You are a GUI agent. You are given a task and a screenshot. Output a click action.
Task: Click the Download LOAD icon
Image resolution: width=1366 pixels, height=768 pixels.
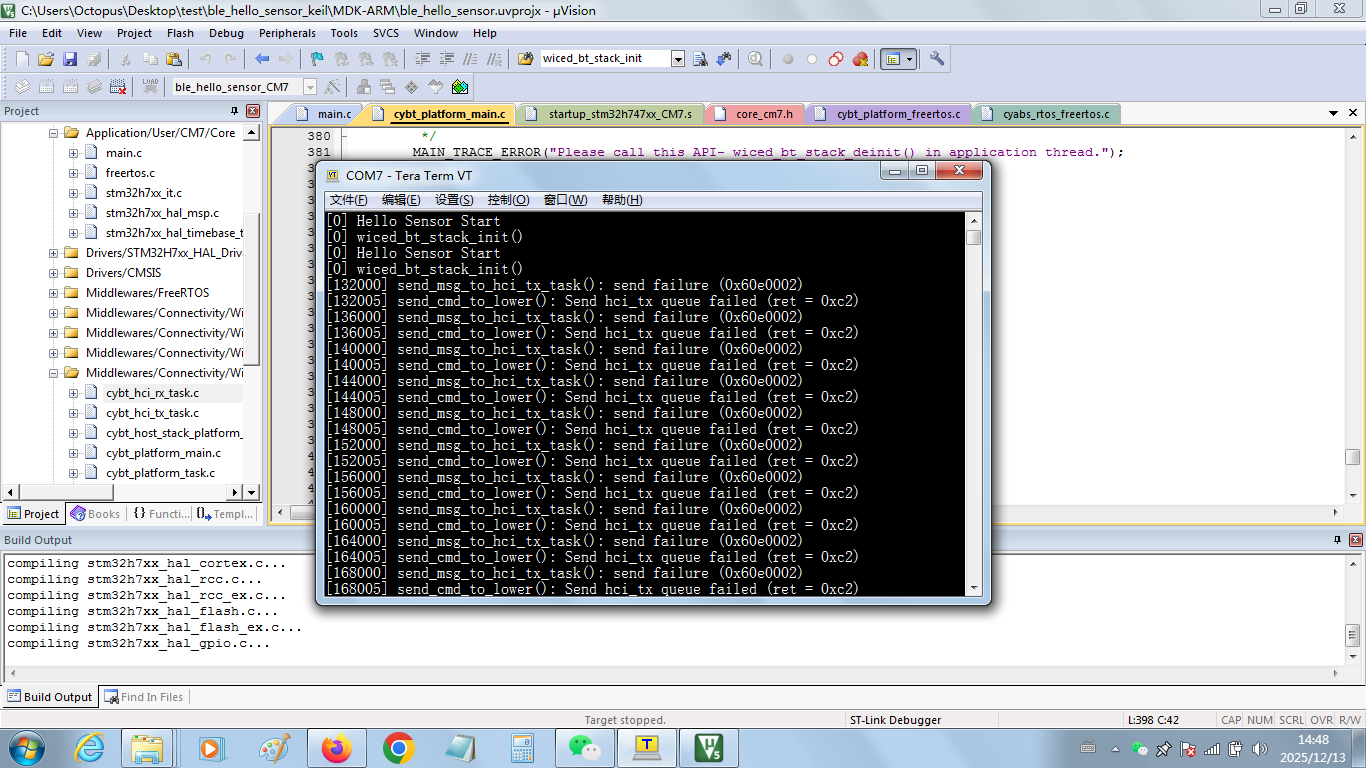pyautogui.click(x=150, y=87)
